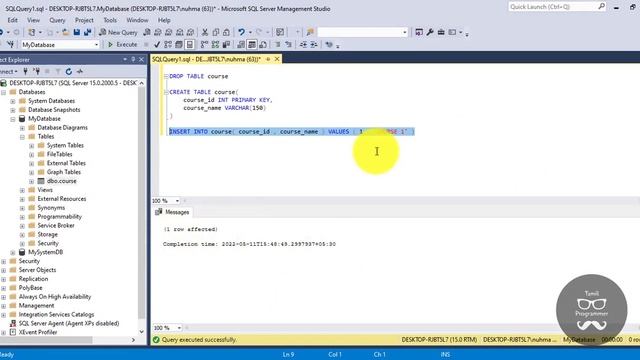Comment out the selected lines icon

(x=277, y=44)
